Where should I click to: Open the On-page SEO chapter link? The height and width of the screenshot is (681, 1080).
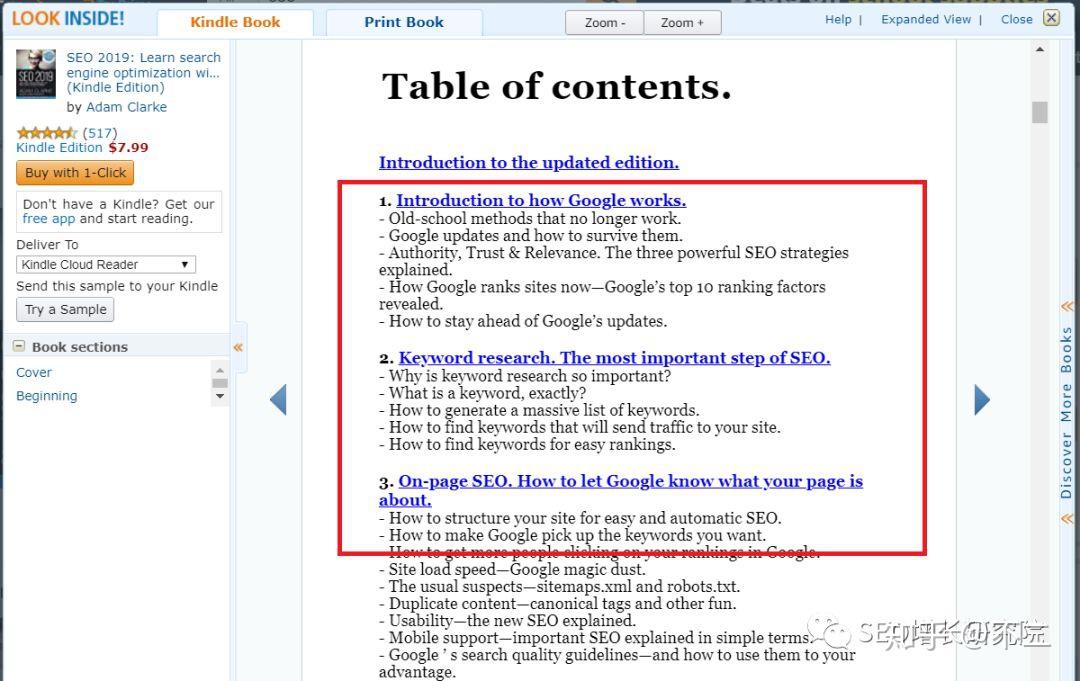(x=621, y=490)
